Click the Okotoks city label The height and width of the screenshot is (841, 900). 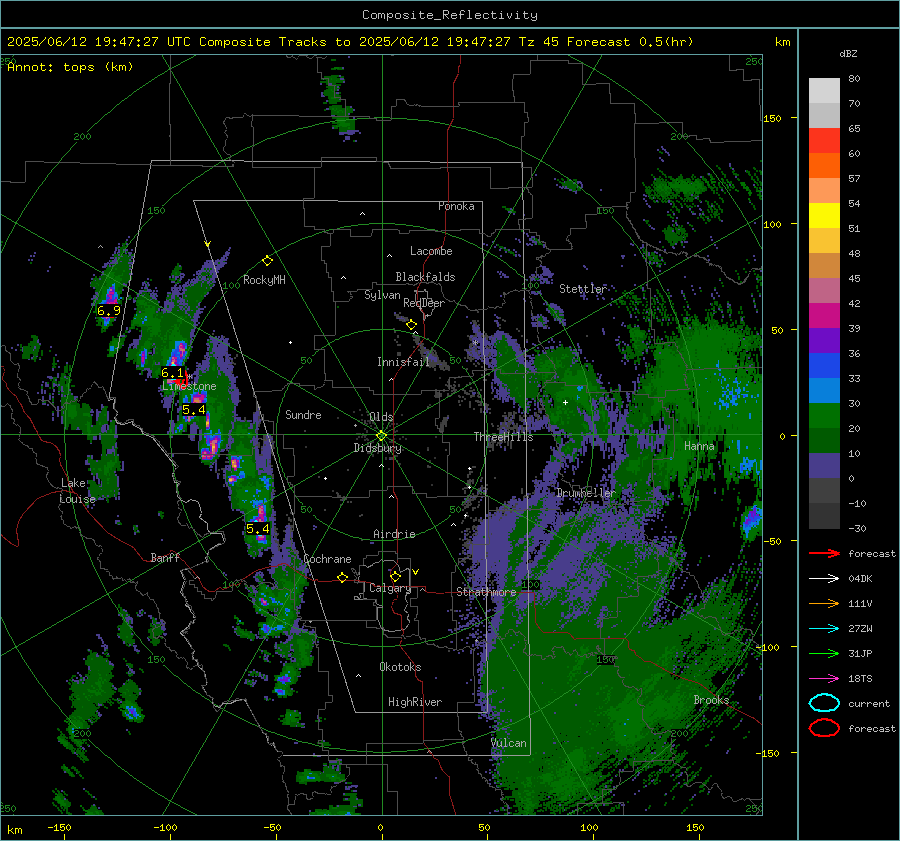tap(400, 667)
